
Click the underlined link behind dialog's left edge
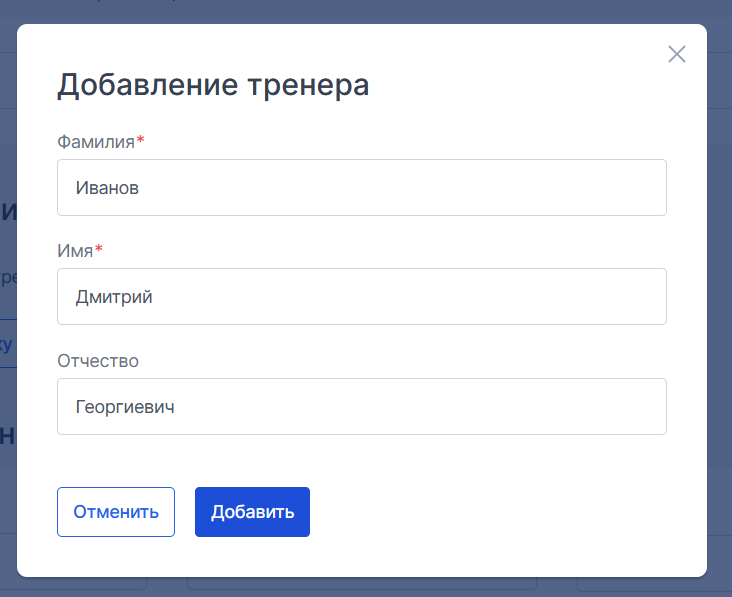point(6,344)
